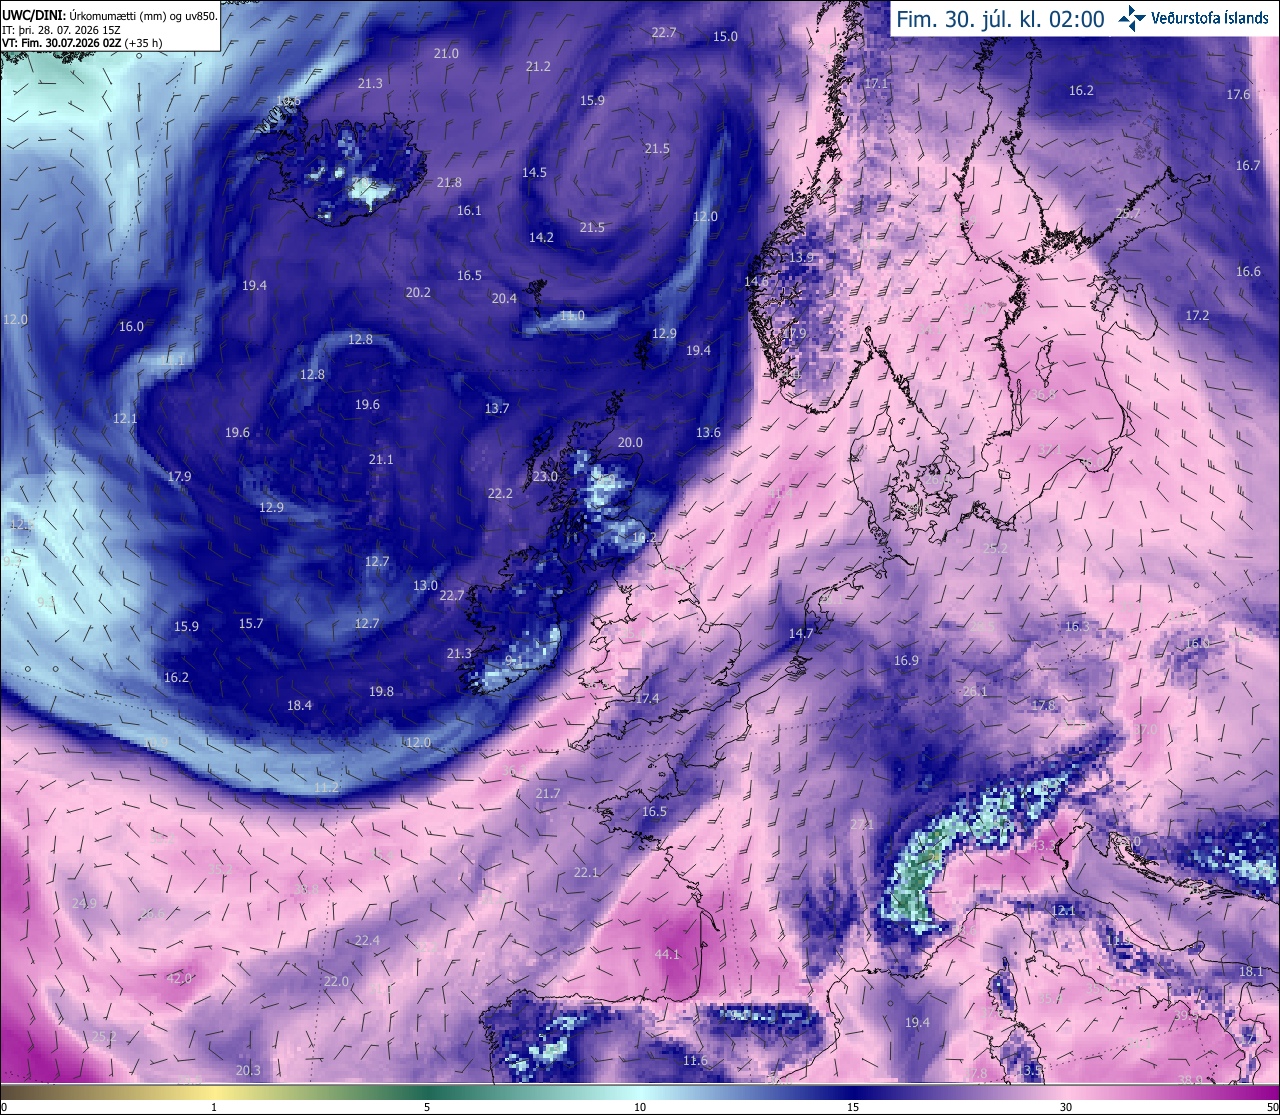This screenshot has width=1280, height=1115.
Task: Click the Veðurstofa Íslands logo icon
Action: 1132,18
